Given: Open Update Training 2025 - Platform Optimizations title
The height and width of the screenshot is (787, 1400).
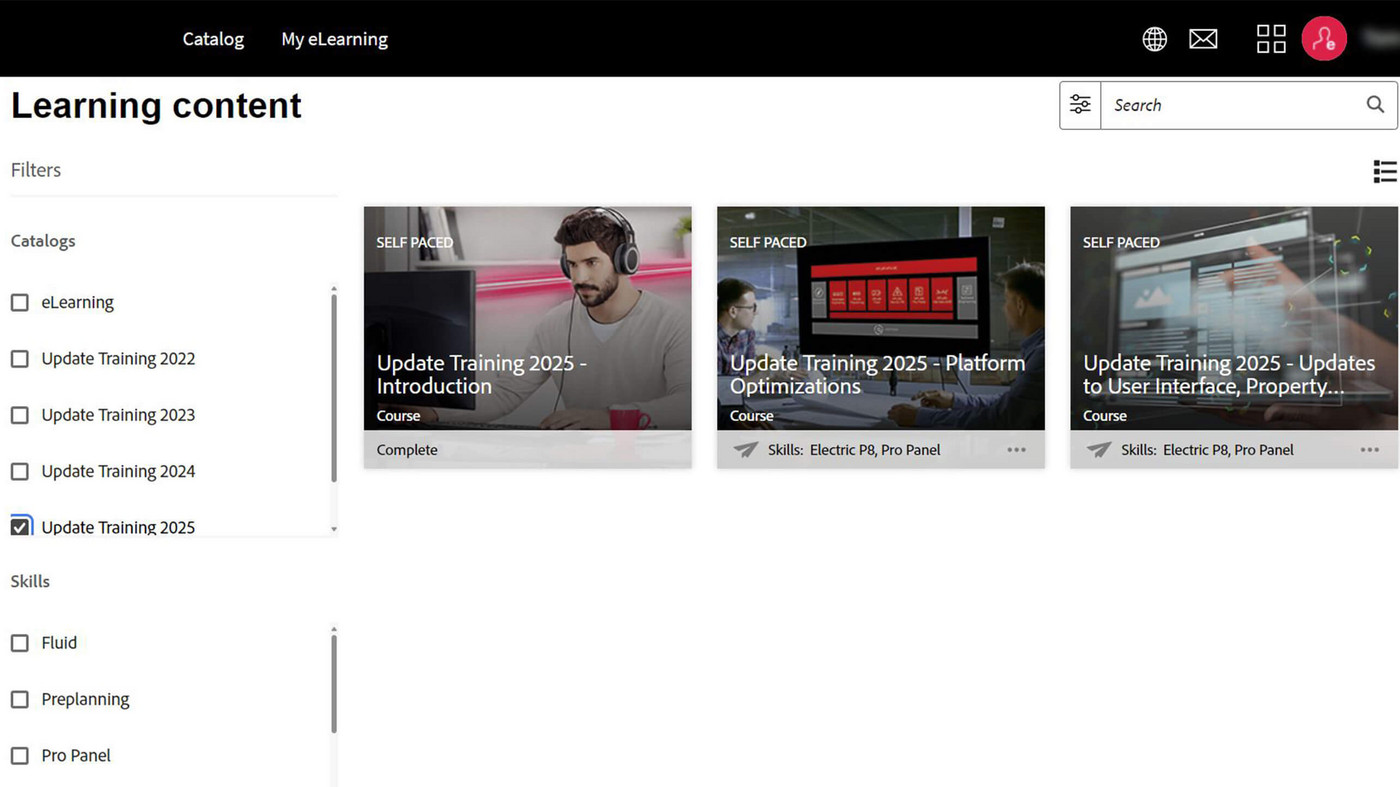Looking at the screenshot, I should 877,374.
